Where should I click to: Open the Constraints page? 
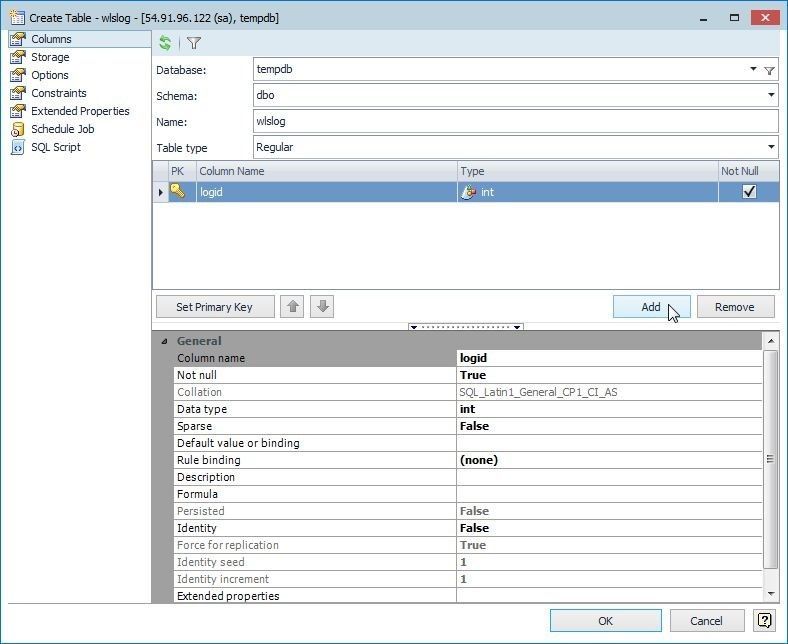[x=59, y=93]
